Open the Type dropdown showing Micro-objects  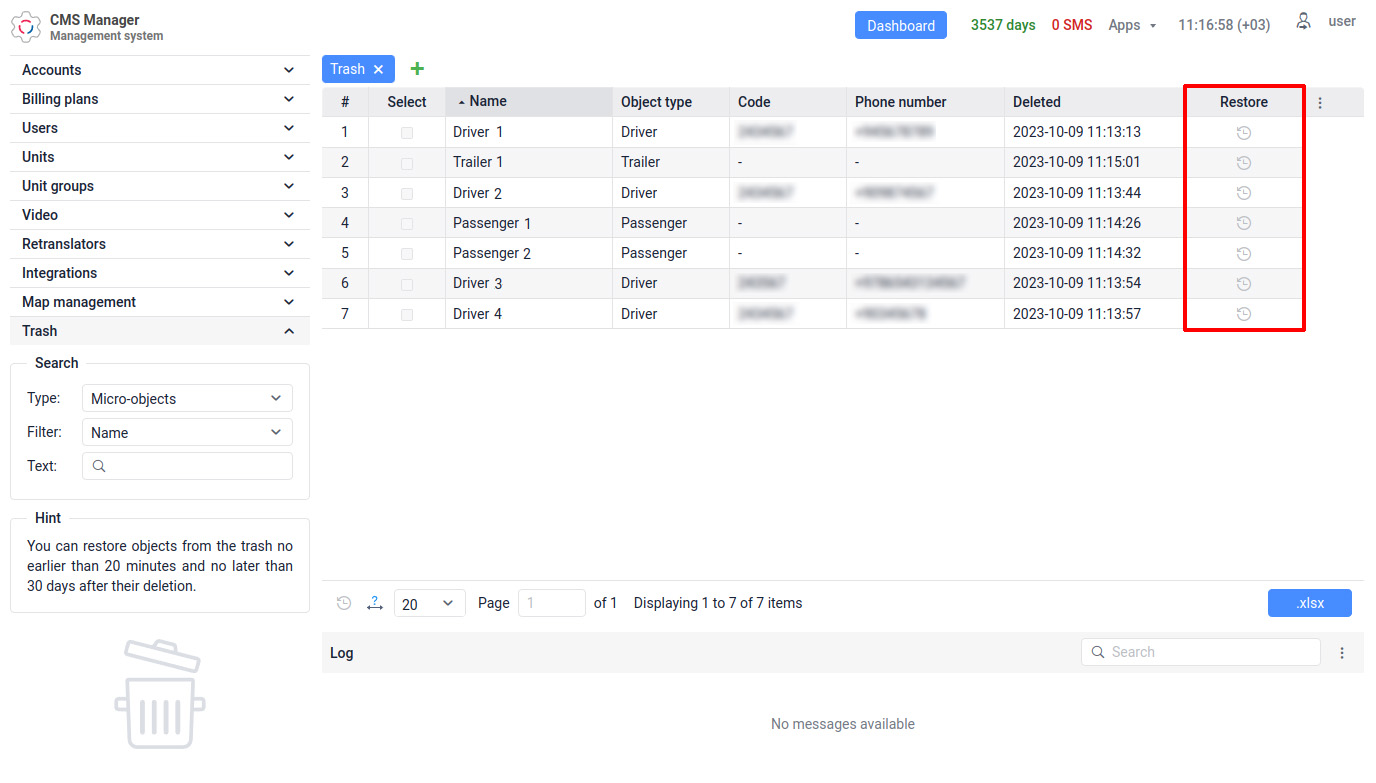click(x=187, y=398)
